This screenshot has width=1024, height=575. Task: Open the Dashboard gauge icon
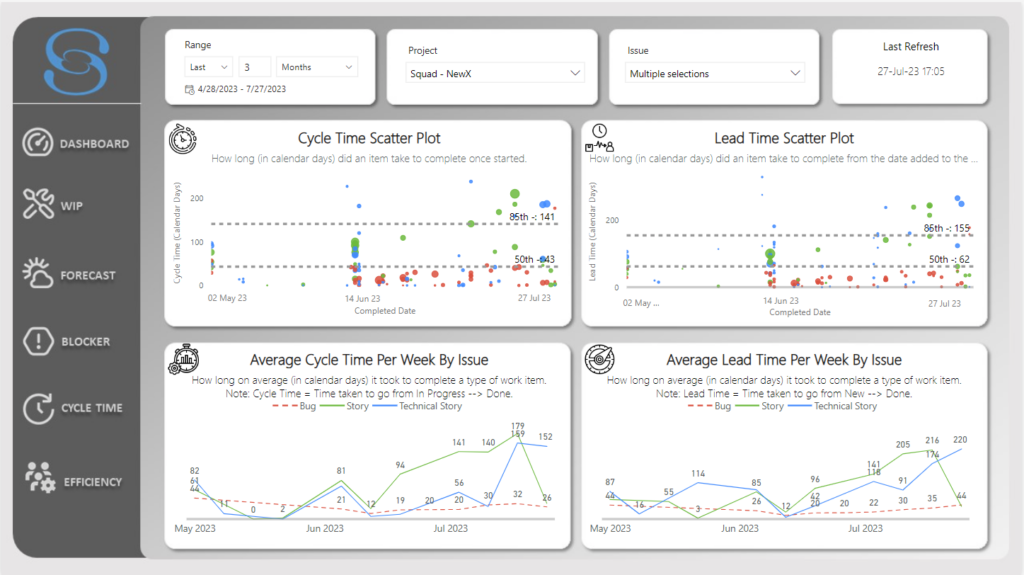click(37, 142)
